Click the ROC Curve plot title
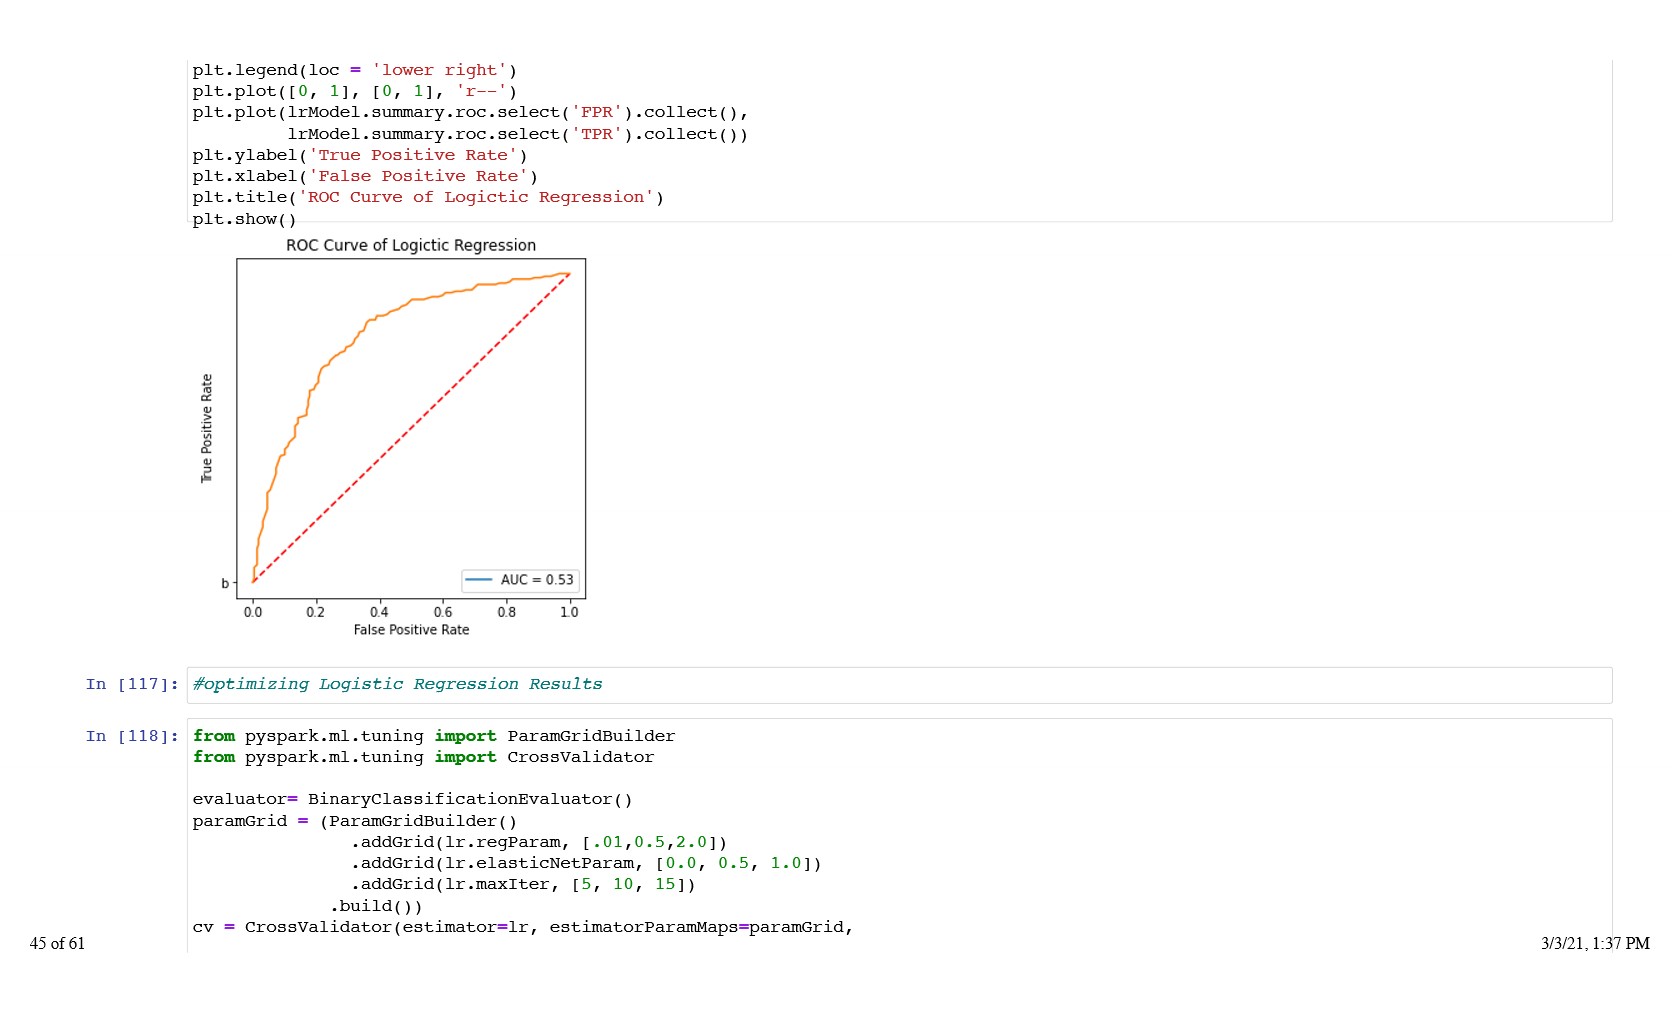The width and height of the screenshot is (1680, 1020). click(x=410, y=246)
